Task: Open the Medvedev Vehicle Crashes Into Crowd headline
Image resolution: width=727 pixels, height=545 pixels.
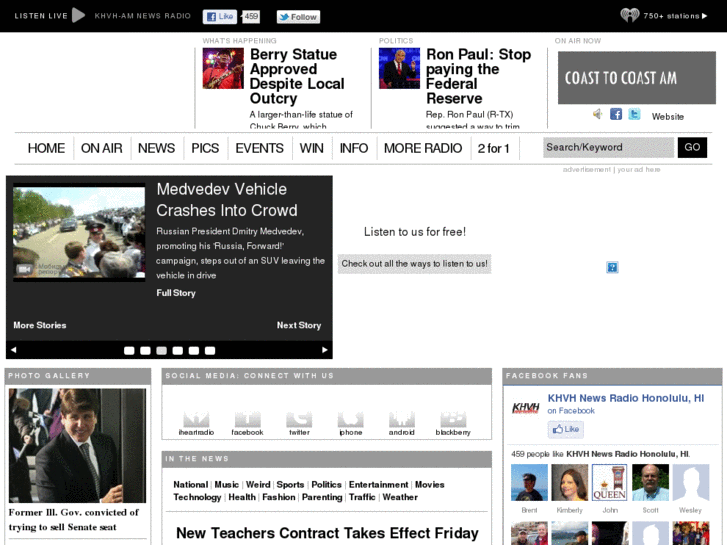Action: (x=227, y=200)
